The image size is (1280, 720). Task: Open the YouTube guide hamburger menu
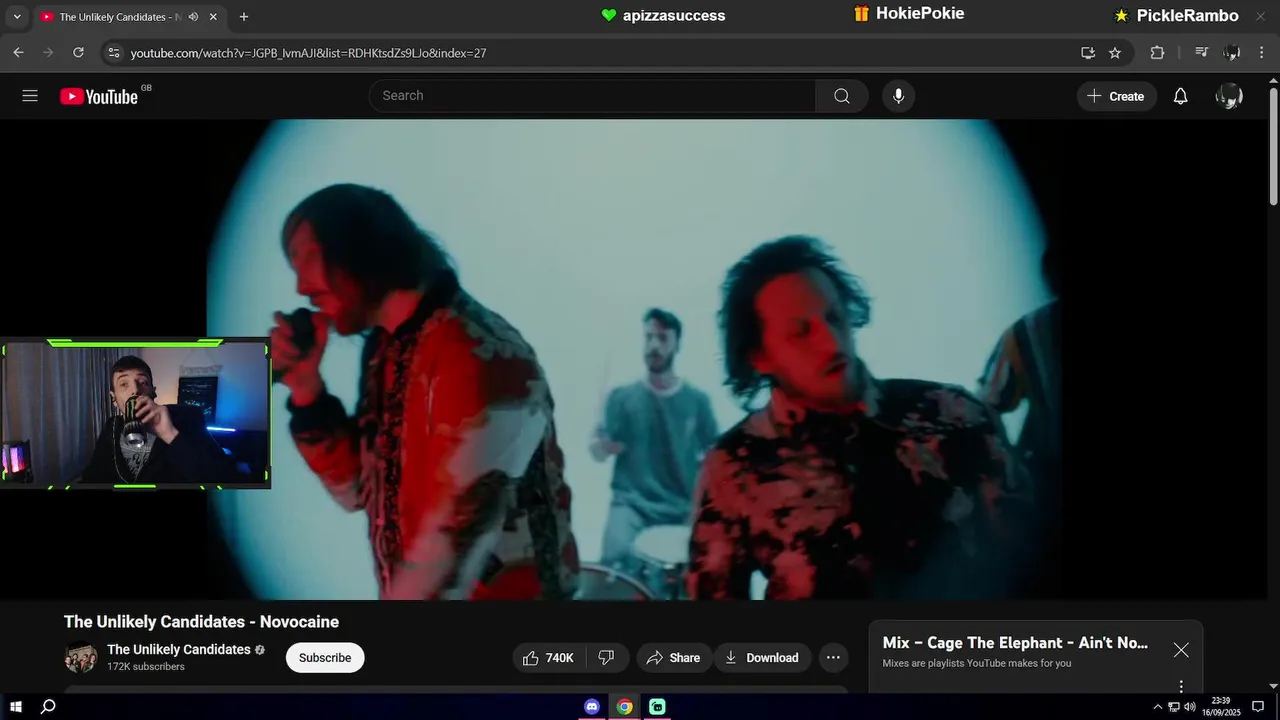tap(30, 96)
